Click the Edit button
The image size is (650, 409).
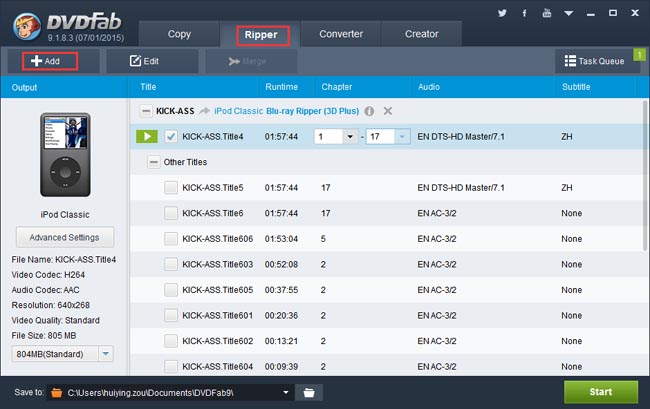tap(152, 61)
